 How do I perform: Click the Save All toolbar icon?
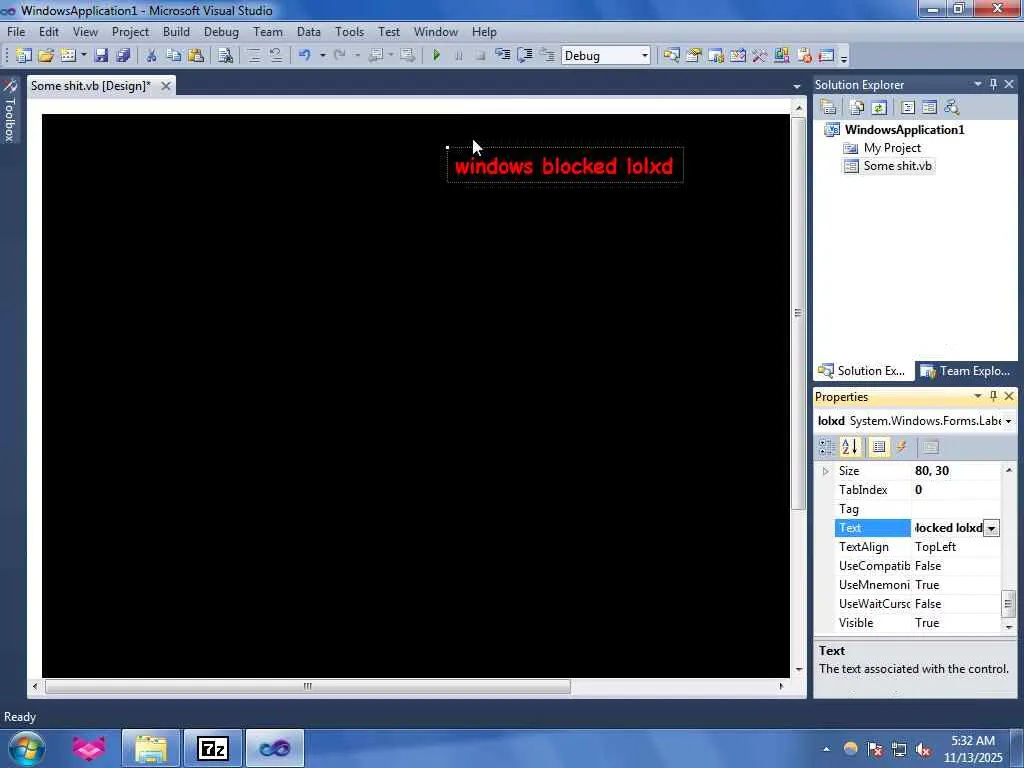[123, 56]
